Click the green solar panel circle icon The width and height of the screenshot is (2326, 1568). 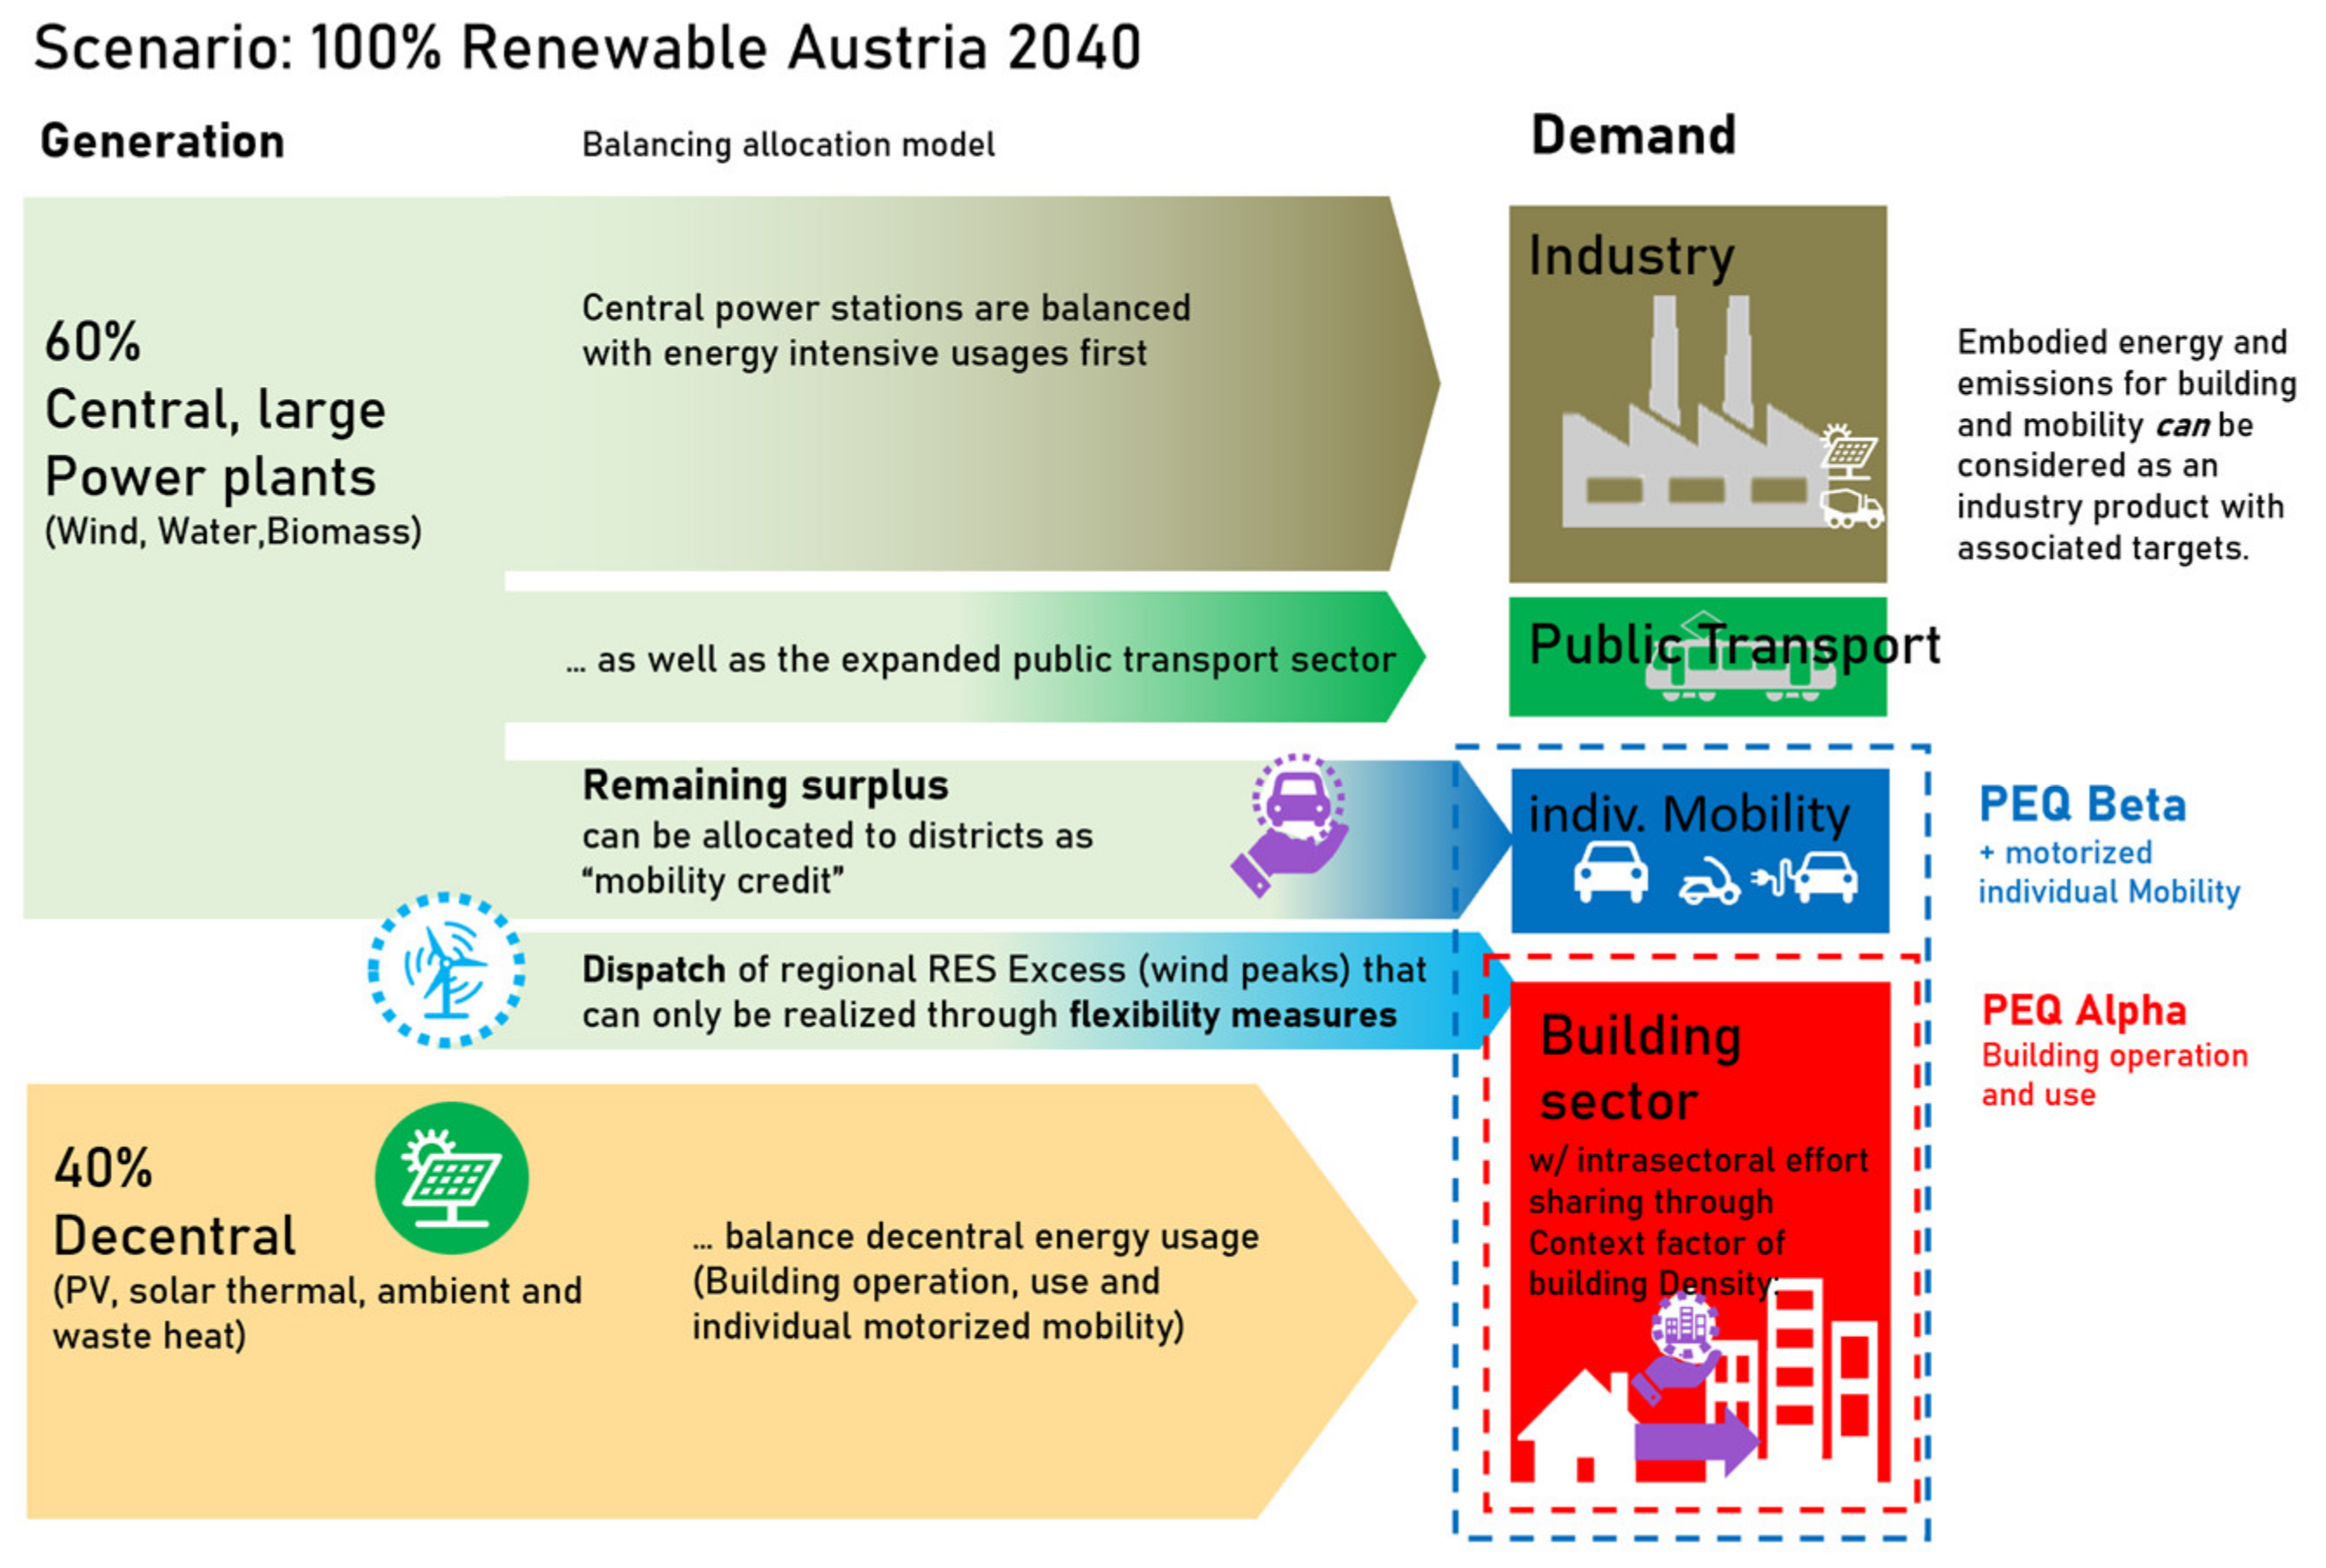coord(452,1177)
